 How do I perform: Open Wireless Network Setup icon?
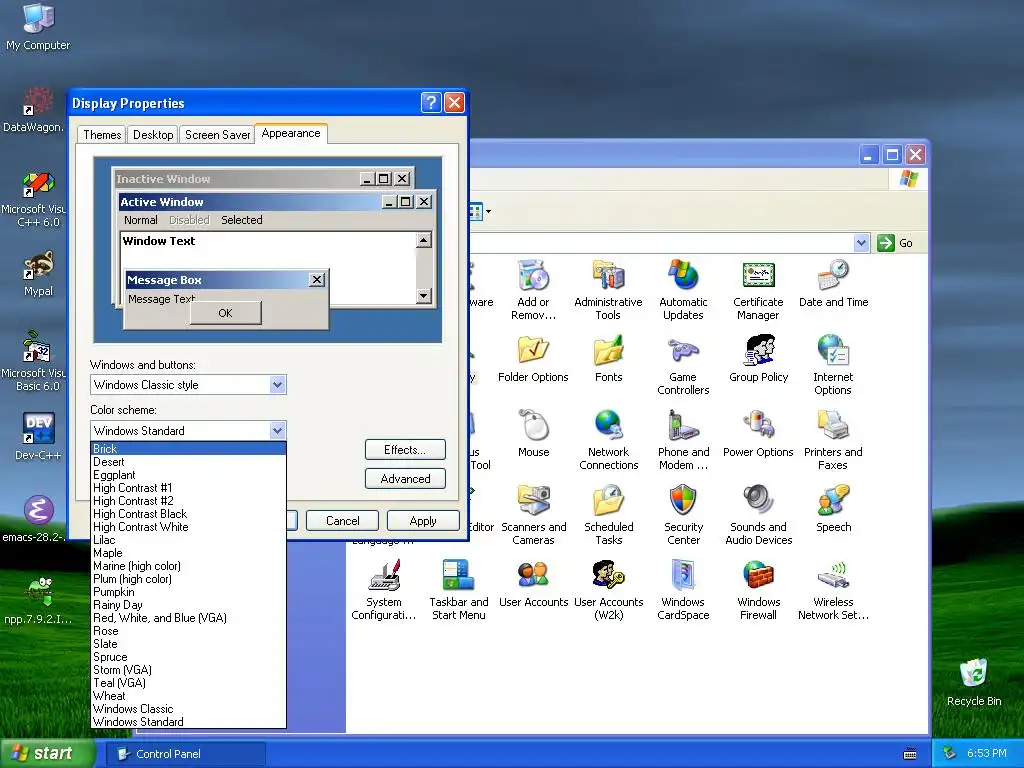pos(833,590)
